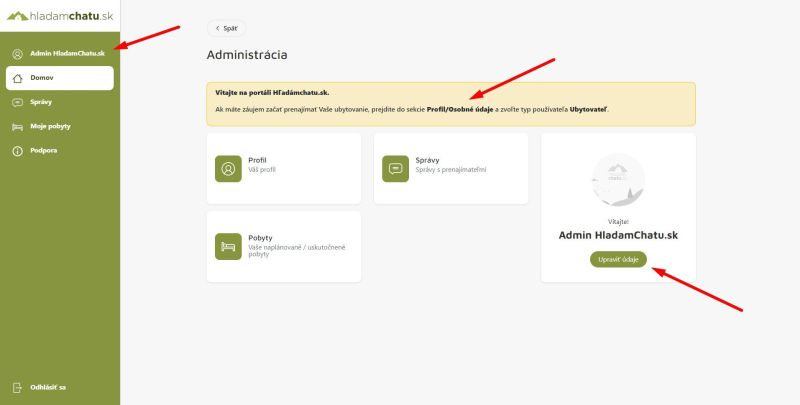
Task: Click the Domov house icon
Action: click(x=17, y=78)
